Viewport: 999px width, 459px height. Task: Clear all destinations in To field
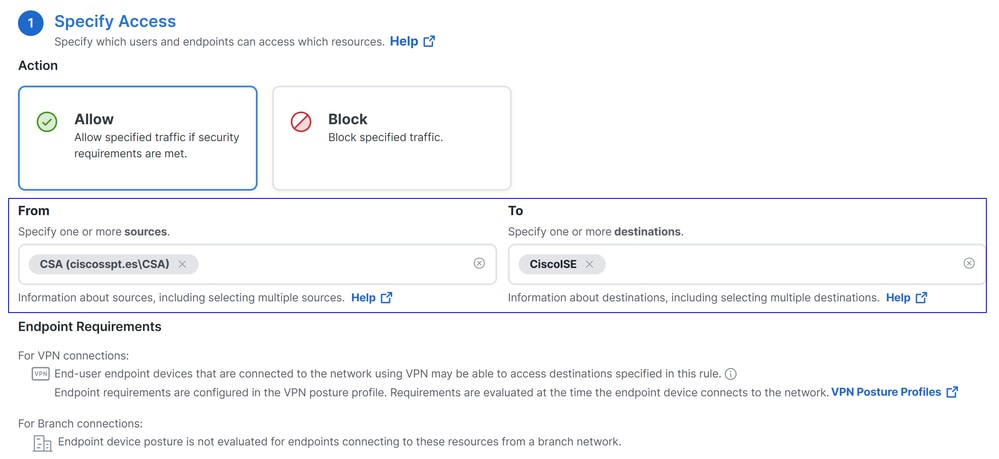pos(969,264)
